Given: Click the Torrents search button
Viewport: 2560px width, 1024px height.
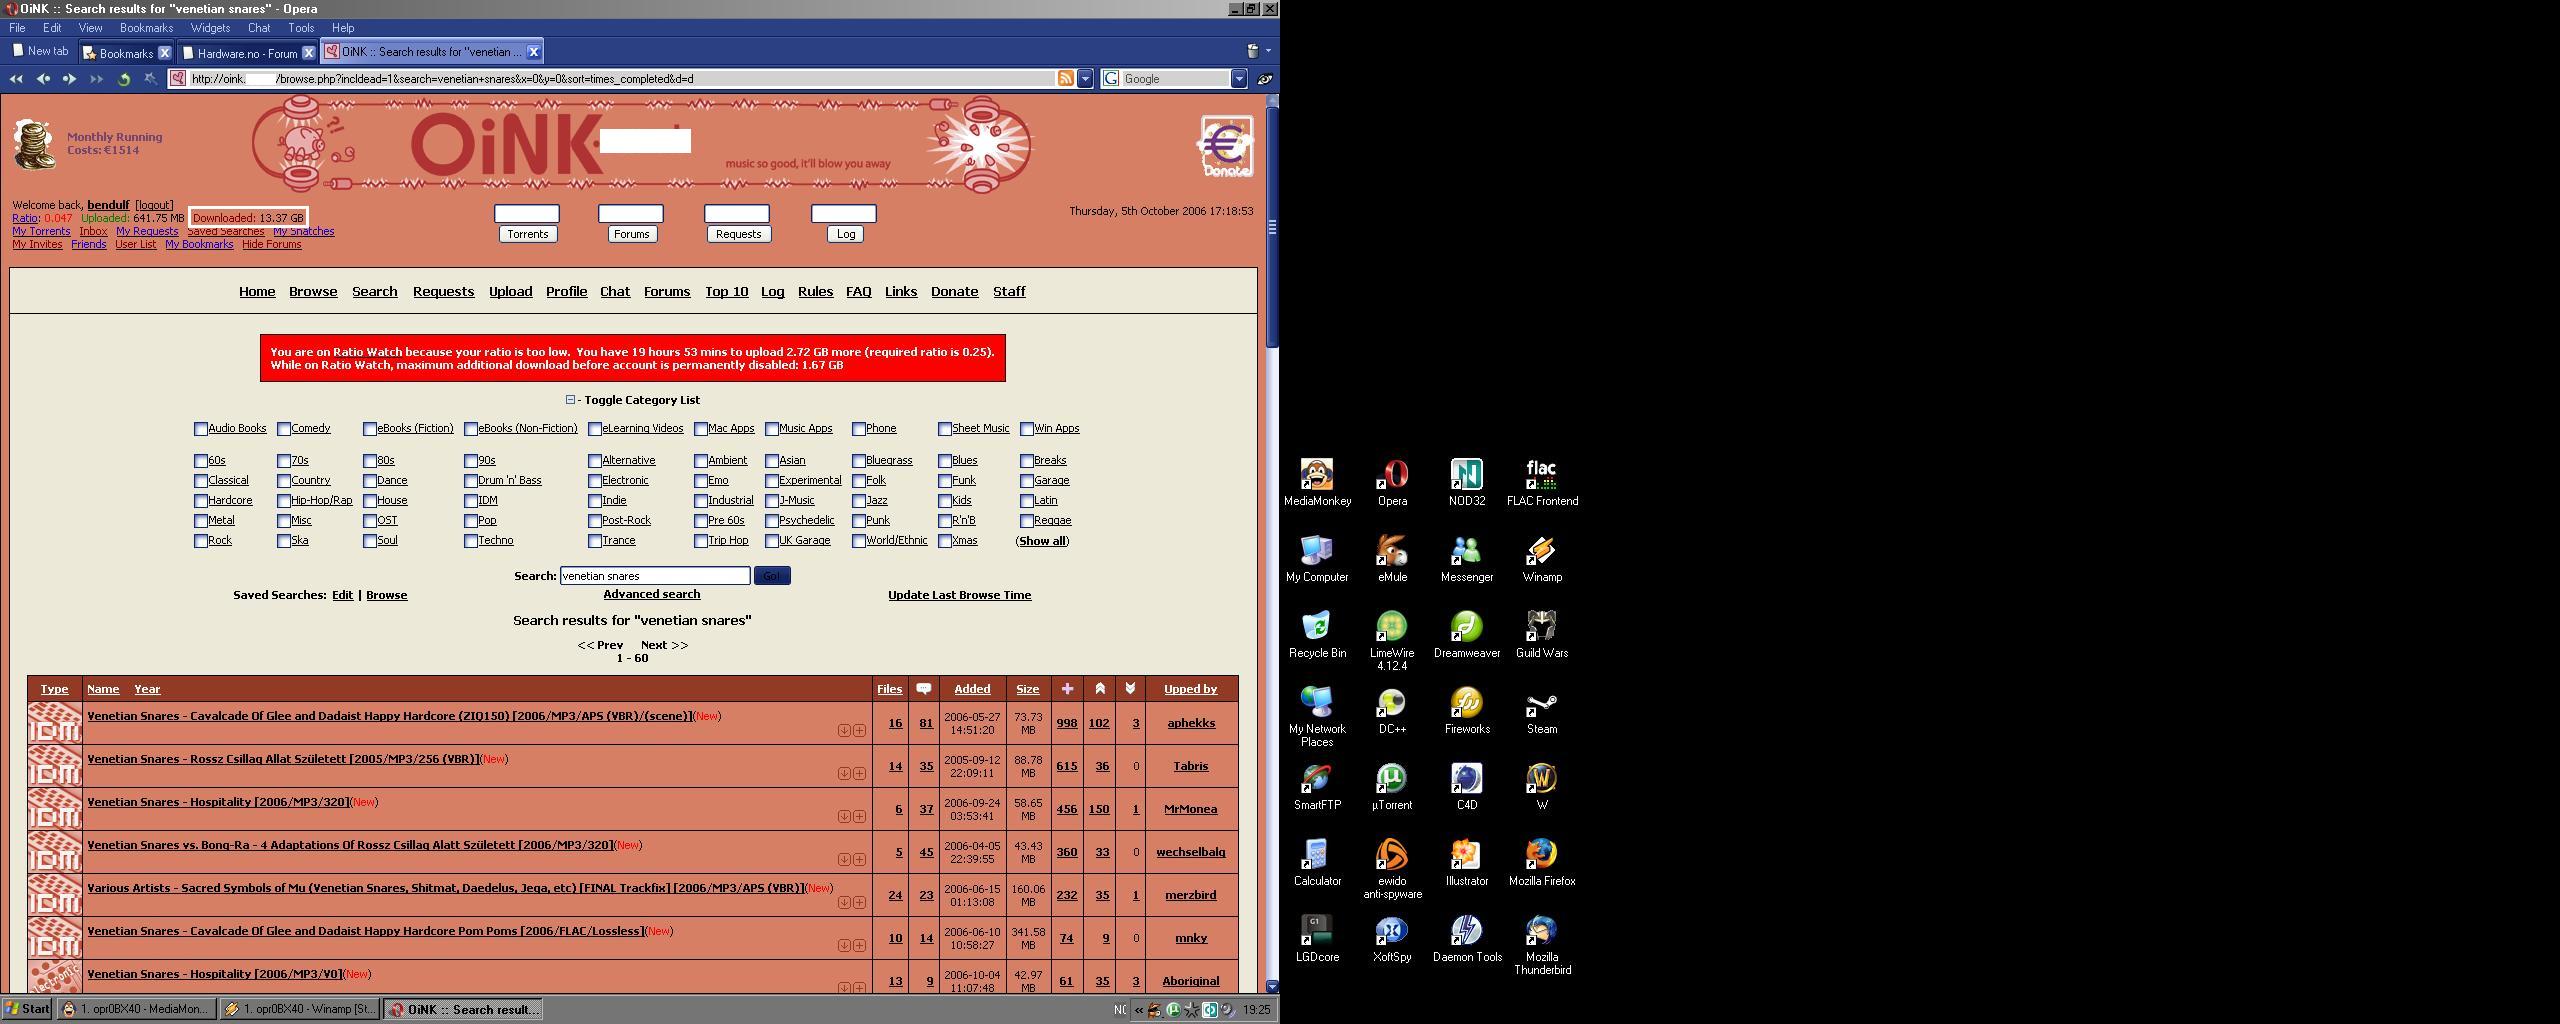Looking at the screenshot, I should click(527, 234).
